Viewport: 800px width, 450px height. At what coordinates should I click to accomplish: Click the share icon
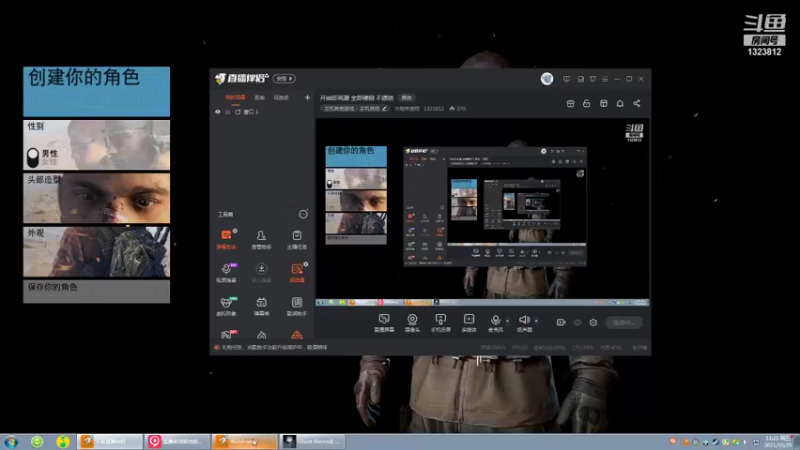[x=637, y=104]
